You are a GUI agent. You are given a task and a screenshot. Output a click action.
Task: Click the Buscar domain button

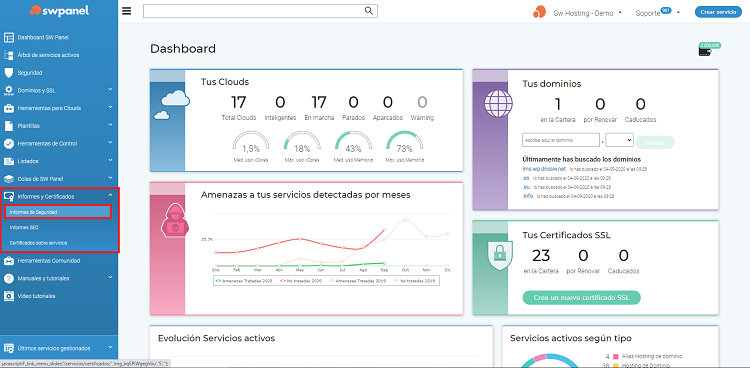tap(654, 142)
